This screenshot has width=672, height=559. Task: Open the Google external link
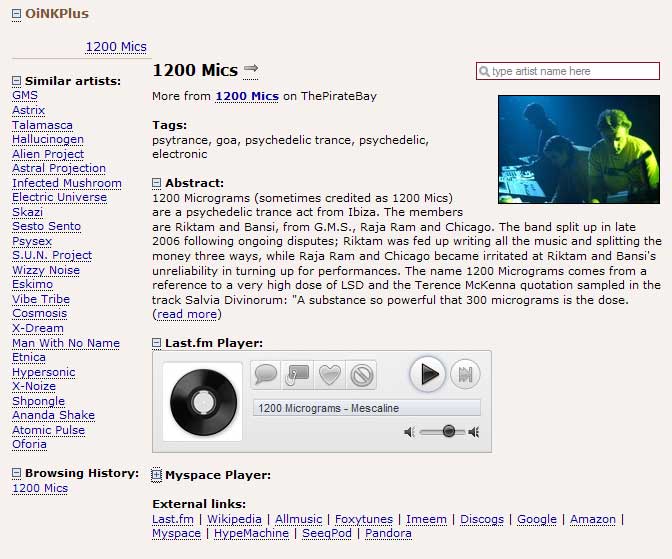click(x=537, y=519)
